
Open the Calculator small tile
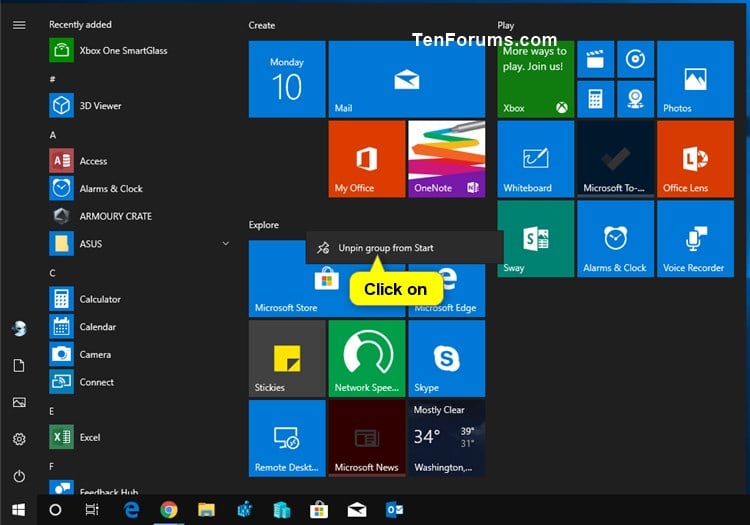[596, 99]
